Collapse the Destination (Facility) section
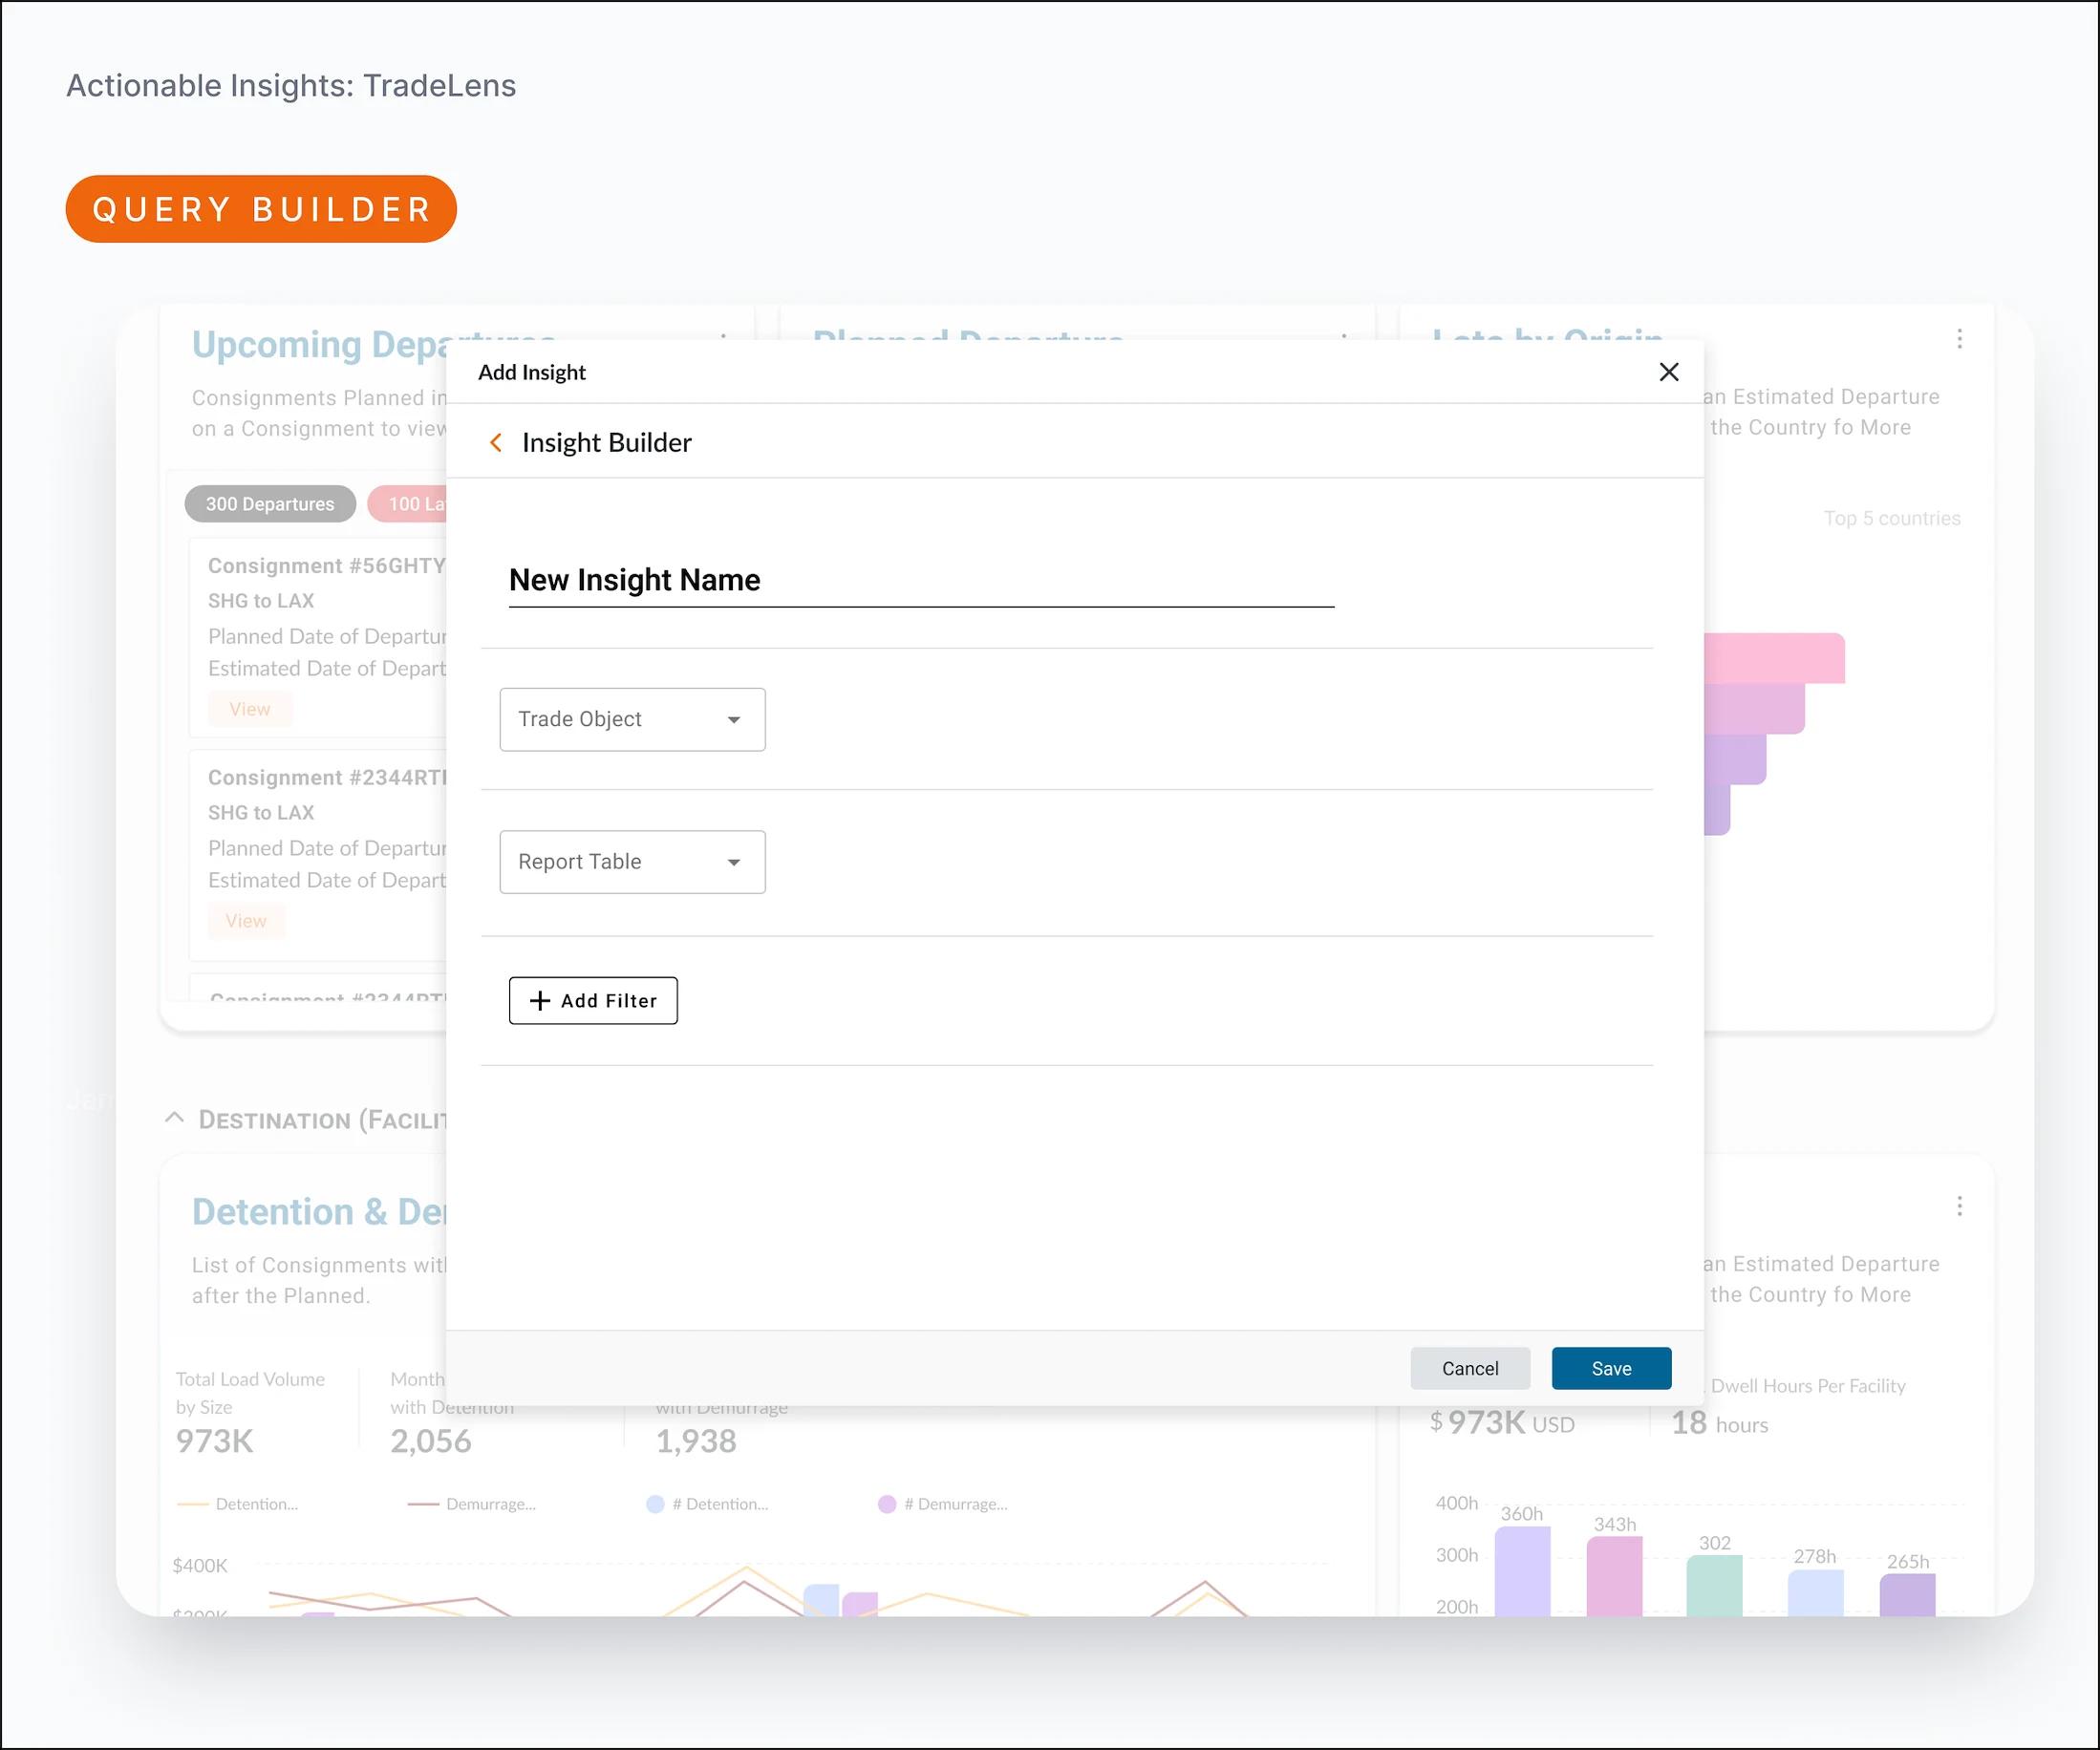 pos(174,1118)
